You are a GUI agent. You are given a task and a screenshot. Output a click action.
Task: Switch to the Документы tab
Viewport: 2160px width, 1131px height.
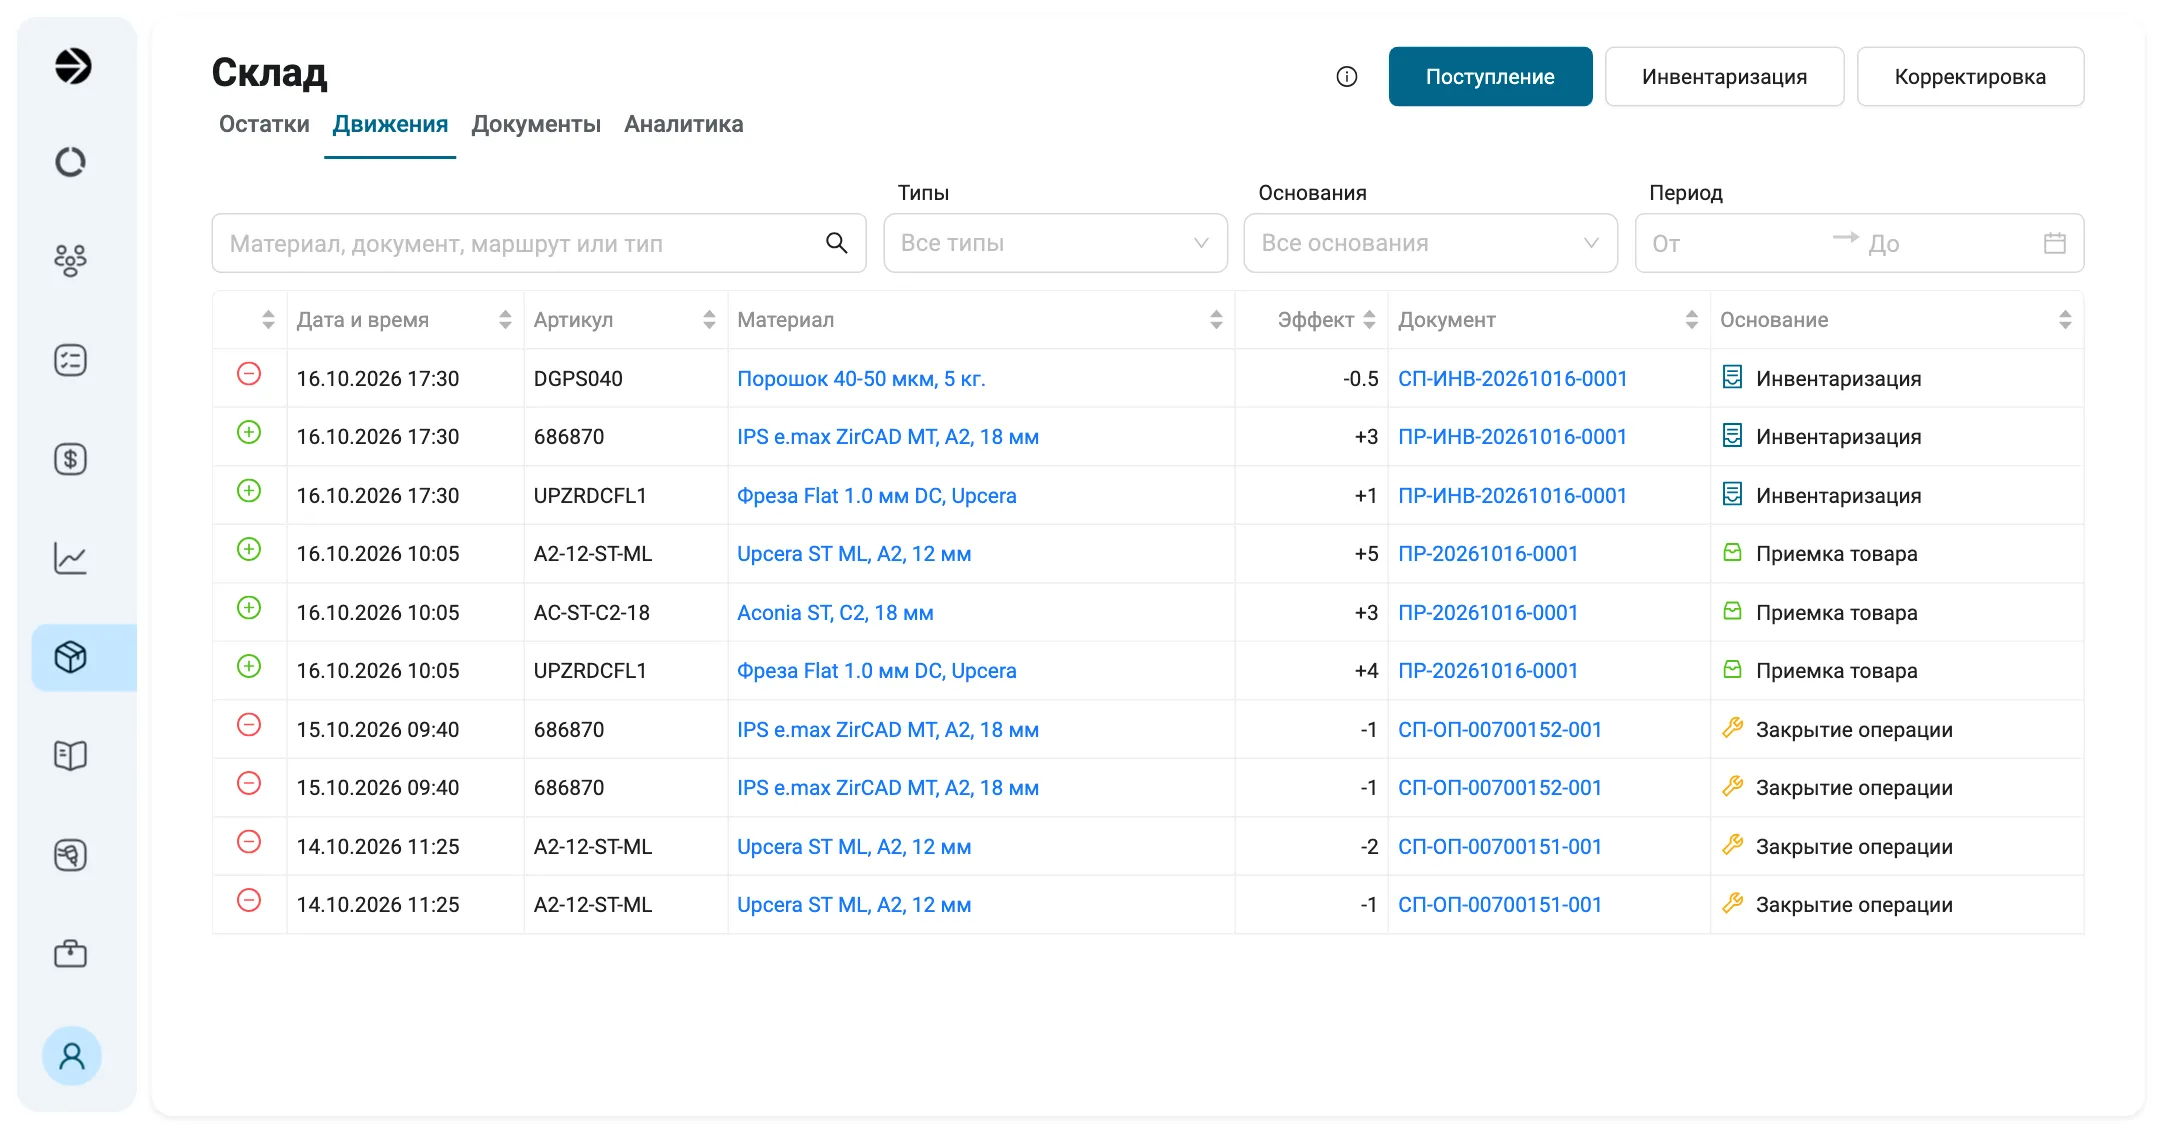(536, 124)
